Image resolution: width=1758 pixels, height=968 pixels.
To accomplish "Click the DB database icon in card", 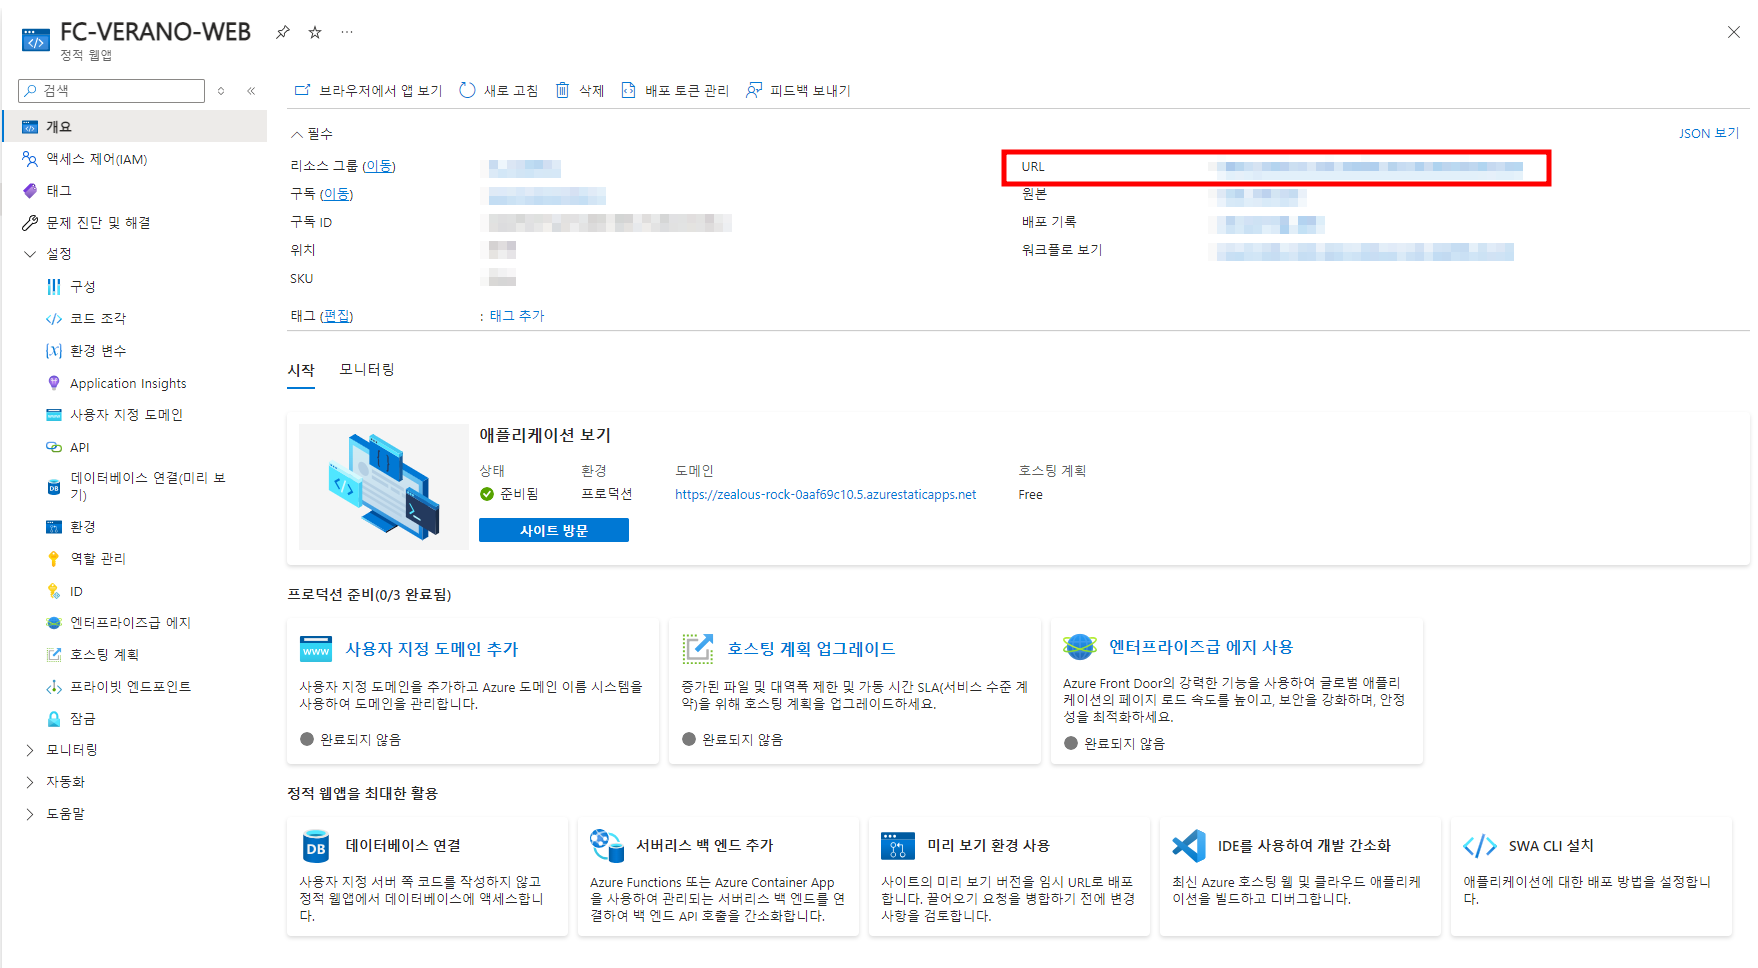I will click(316, 846).
